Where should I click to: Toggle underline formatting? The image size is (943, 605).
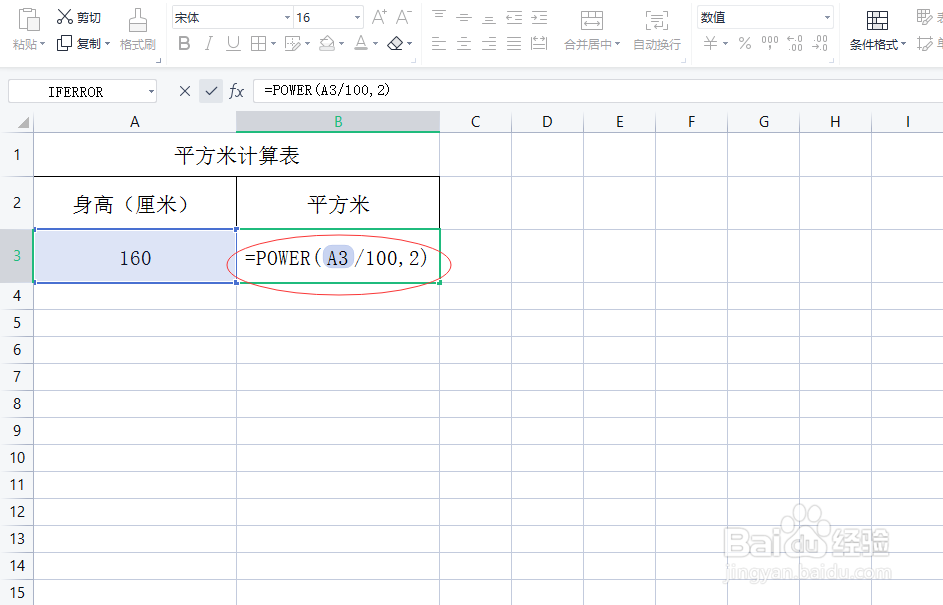click(x=232, y=44)
